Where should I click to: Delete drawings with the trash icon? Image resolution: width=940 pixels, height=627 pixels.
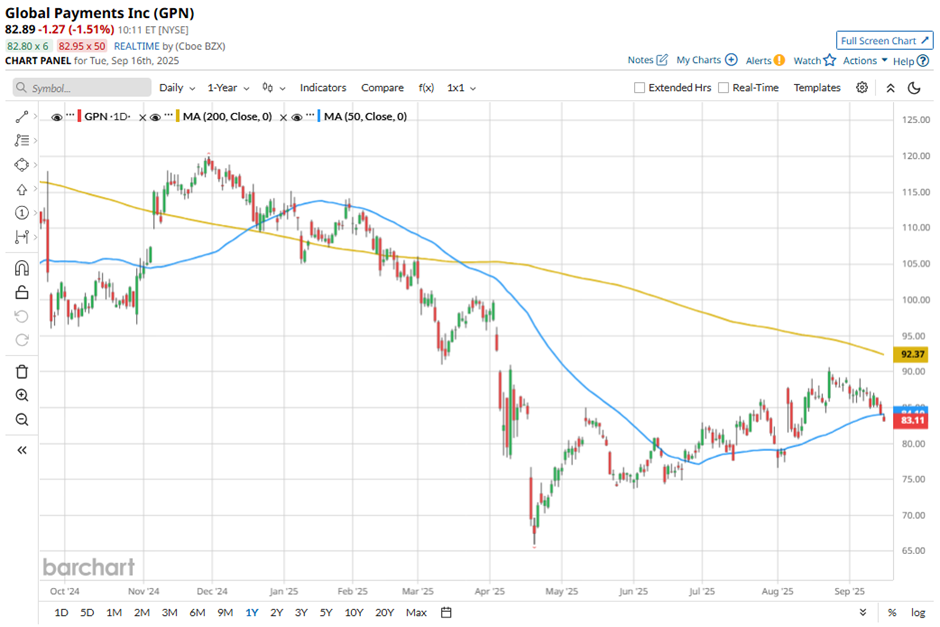tap(22, 372)
